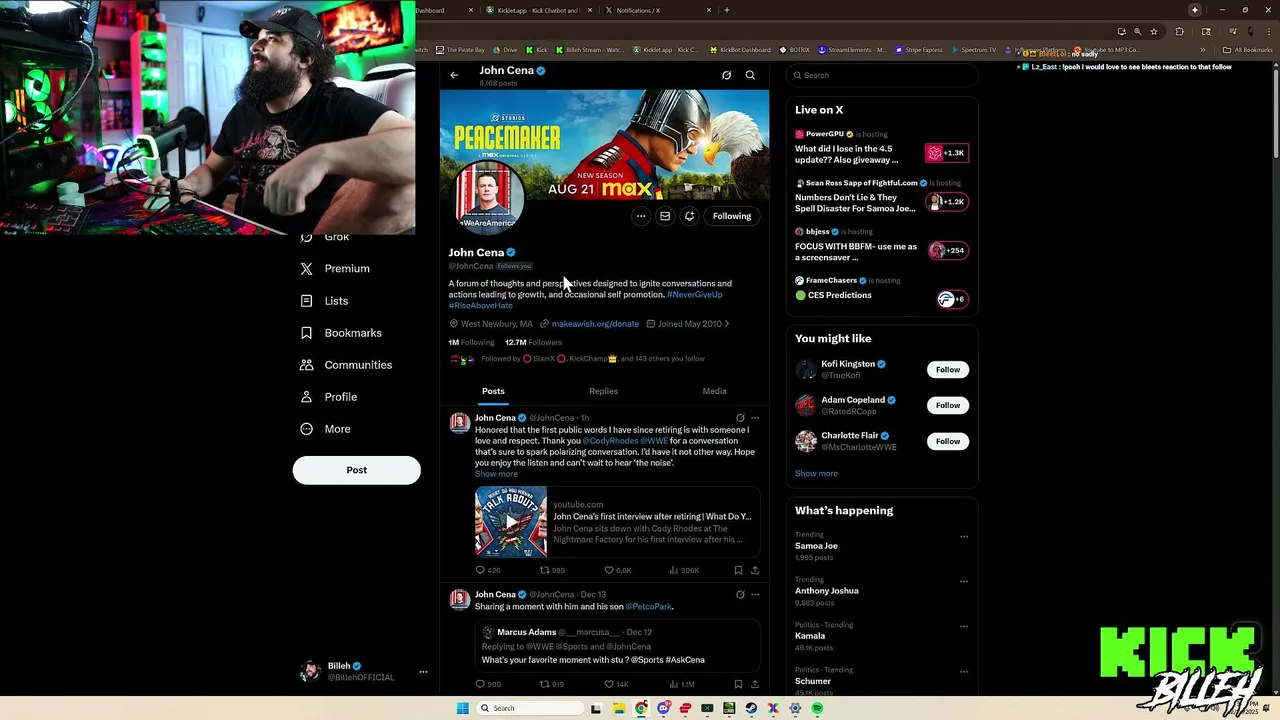The height and width of the screenshot is (720, 1280).
Task: Open Bookmarks in the left sidebar
Action: point(341,333)
